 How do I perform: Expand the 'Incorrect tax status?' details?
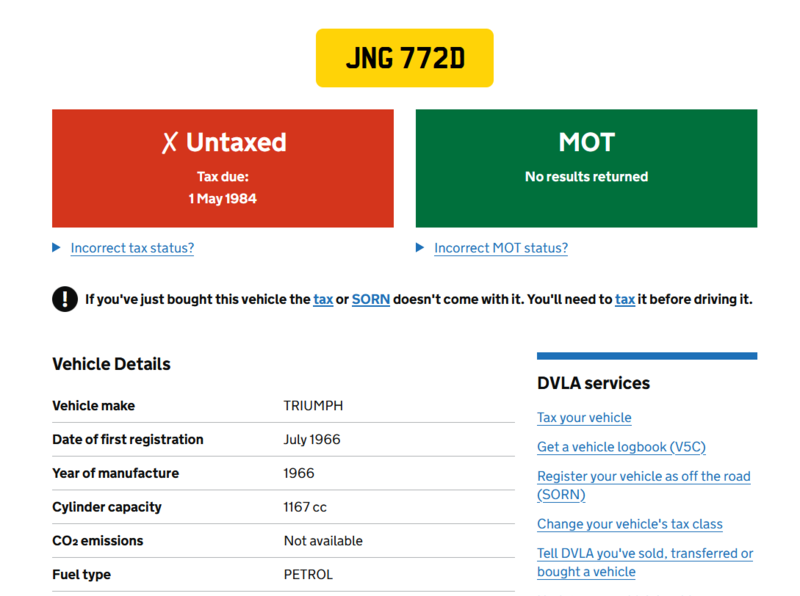[x=132, y=248]
